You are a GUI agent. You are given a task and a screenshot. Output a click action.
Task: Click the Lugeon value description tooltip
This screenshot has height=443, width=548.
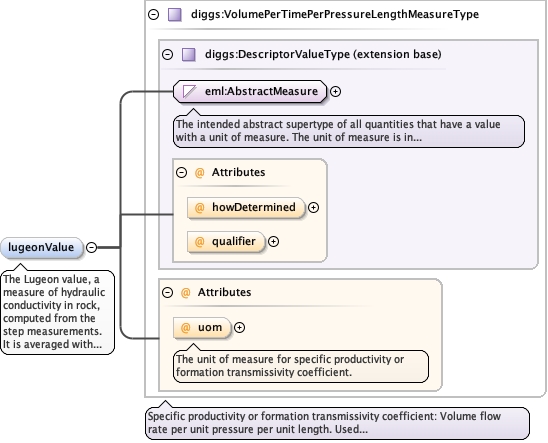coord(57,312)
